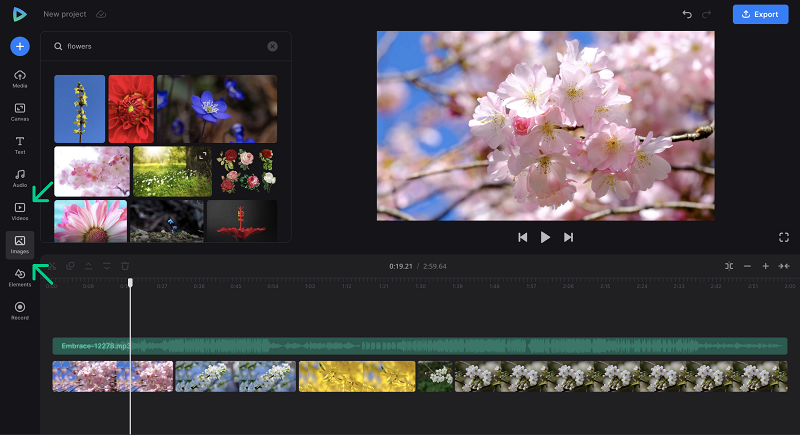The width and height of the screenshot is (800, 435).
Task: Open the Videos stock panel
Action: [x=20, y=211]
